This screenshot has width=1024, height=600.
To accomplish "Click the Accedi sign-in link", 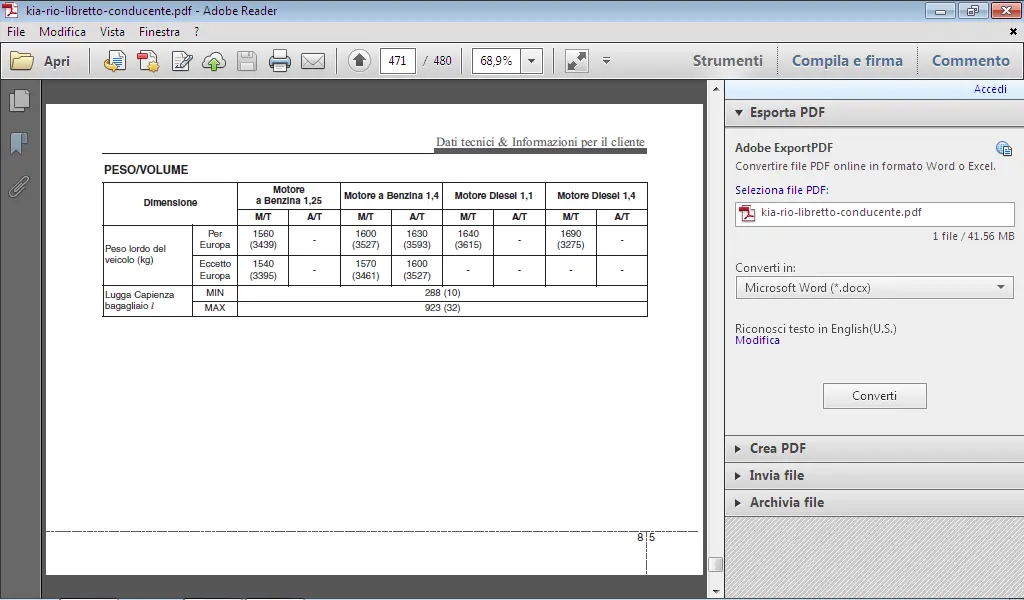I will pyautogui.click(x=990, y=89).
